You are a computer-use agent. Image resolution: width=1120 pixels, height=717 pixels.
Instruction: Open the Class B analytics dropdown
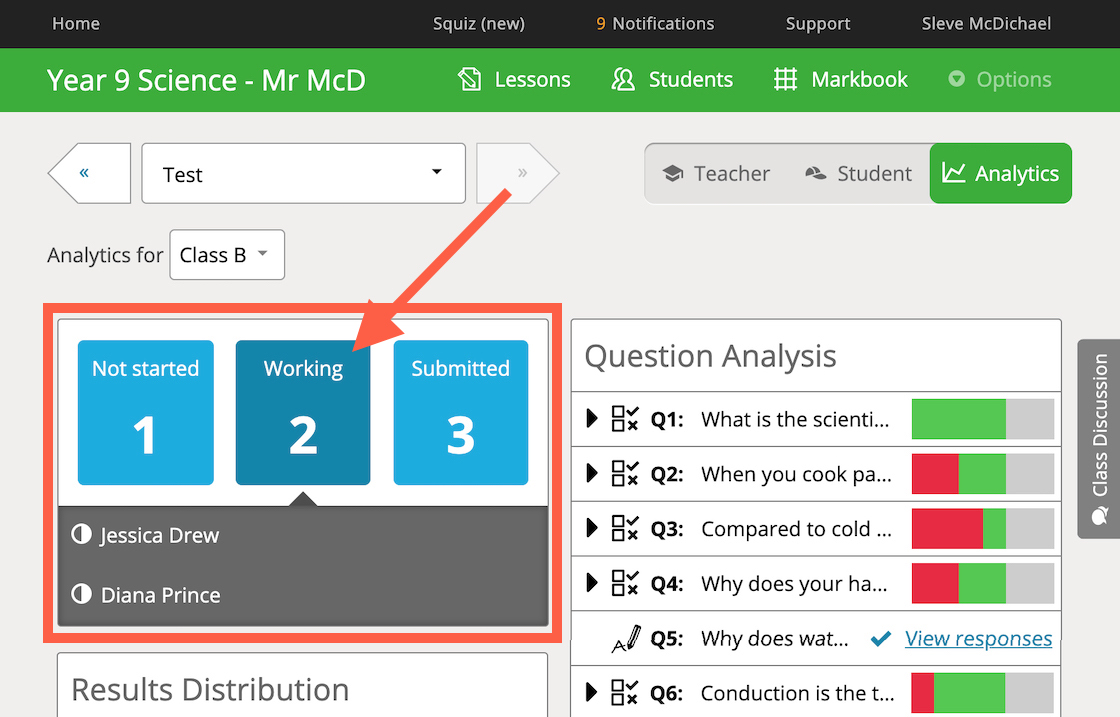click(227, 255)
